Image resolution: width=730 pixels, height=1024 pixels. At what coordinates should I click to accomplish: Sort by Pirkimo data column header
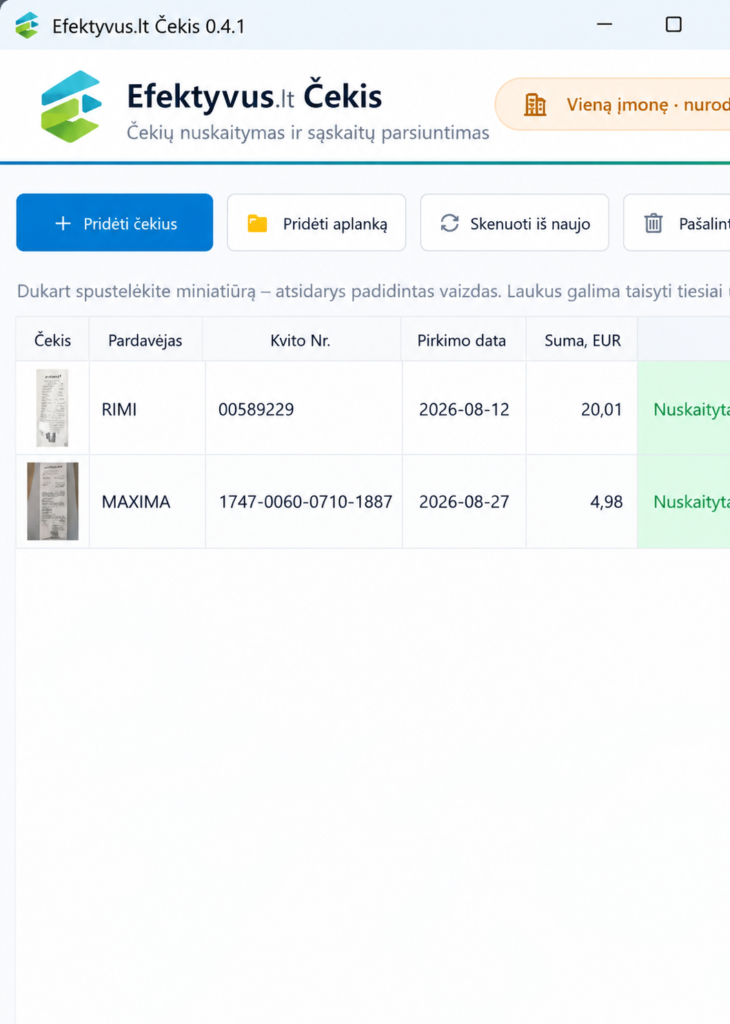tap(462, 340)
